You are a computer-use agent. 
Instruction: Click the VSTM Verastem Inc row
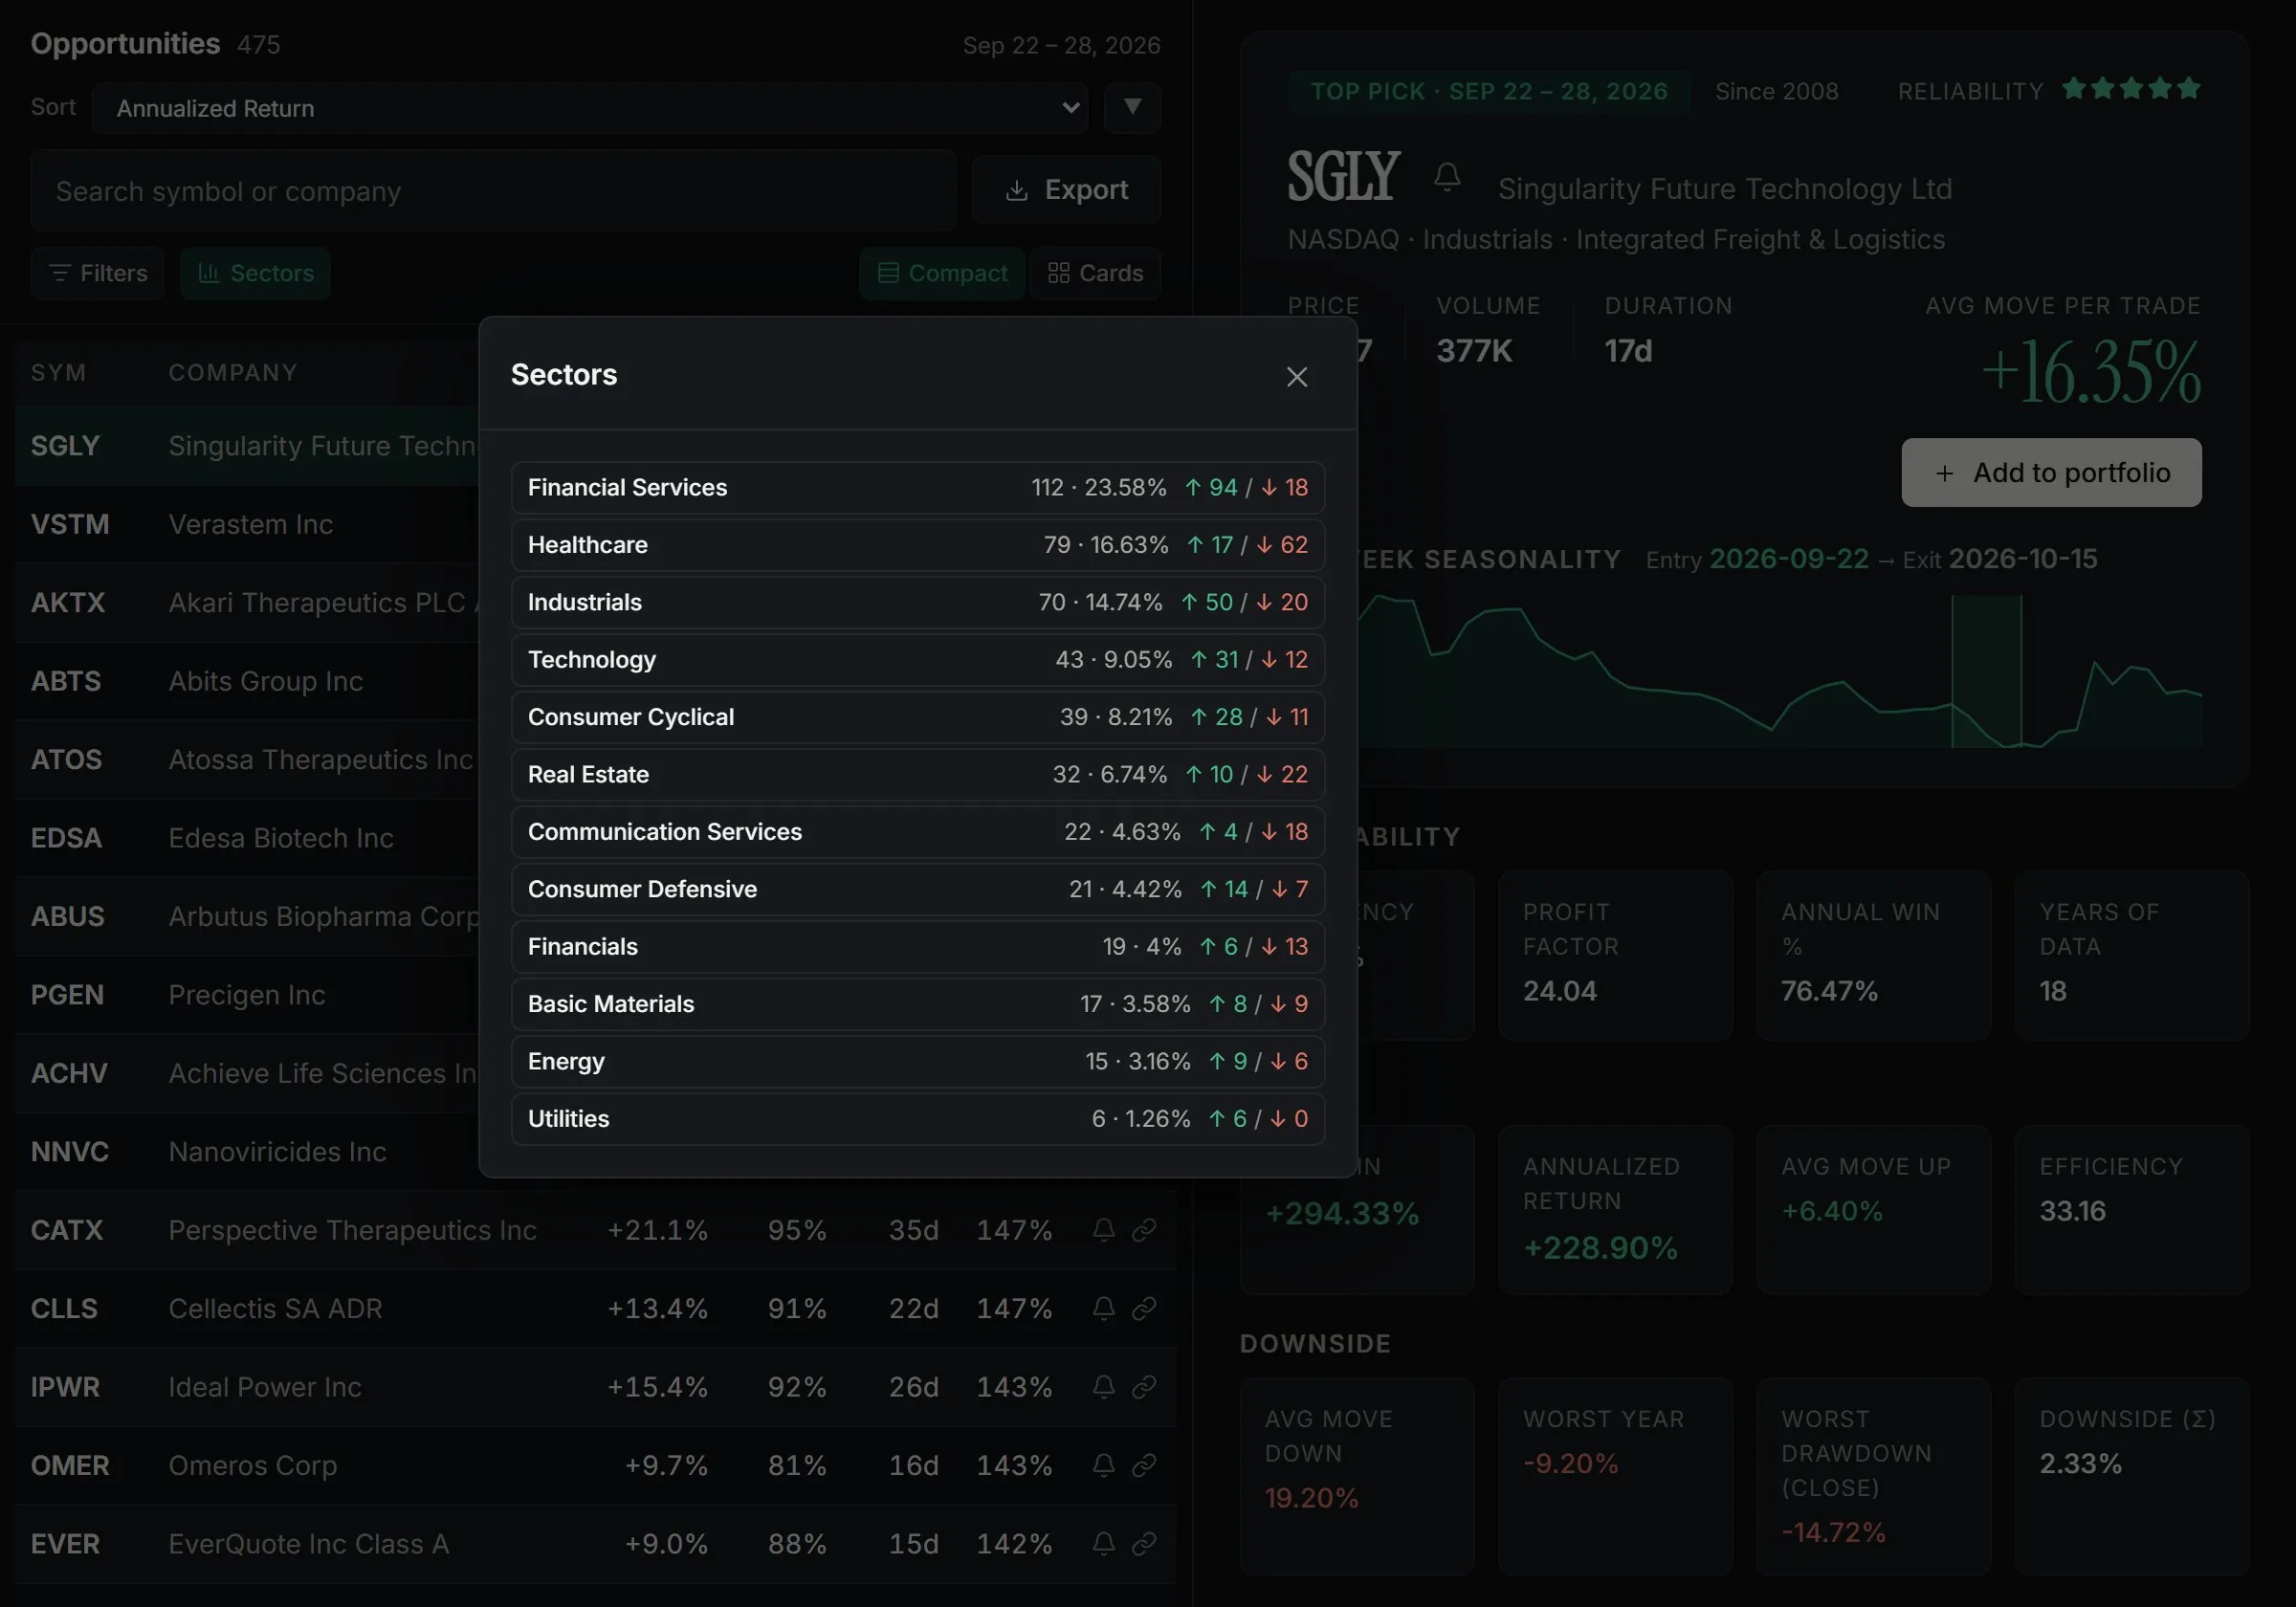tap(247, 524)
